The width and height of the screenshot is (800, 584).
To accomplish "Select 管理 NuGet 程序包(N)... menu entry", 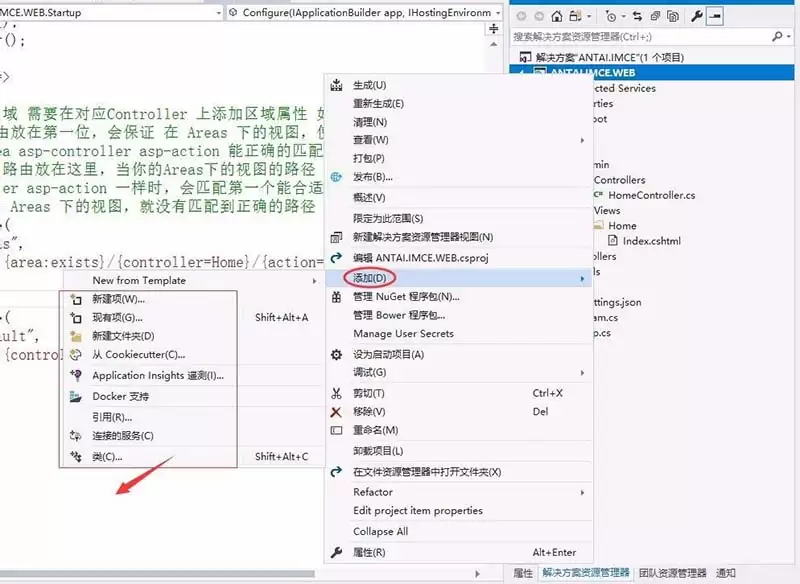I will click(x=406, y=297).
